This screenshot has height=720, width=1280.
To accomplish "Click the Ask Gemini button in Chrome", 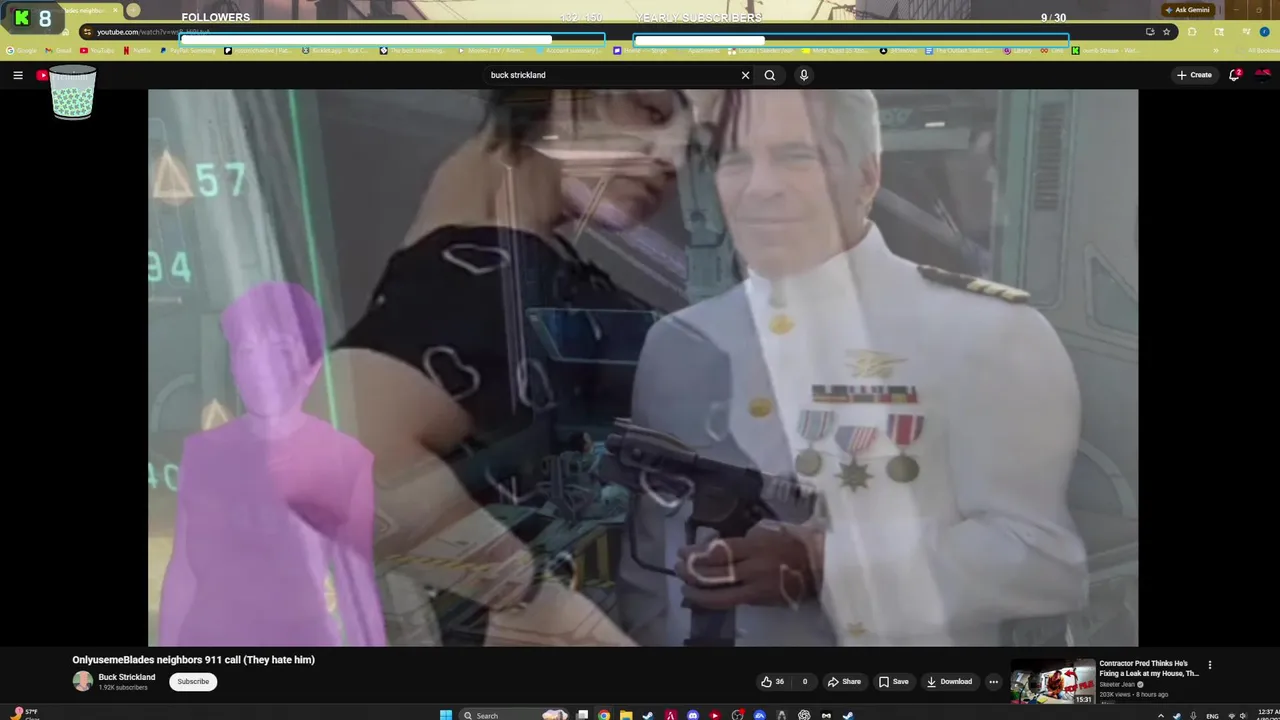I will (1187, 10).
